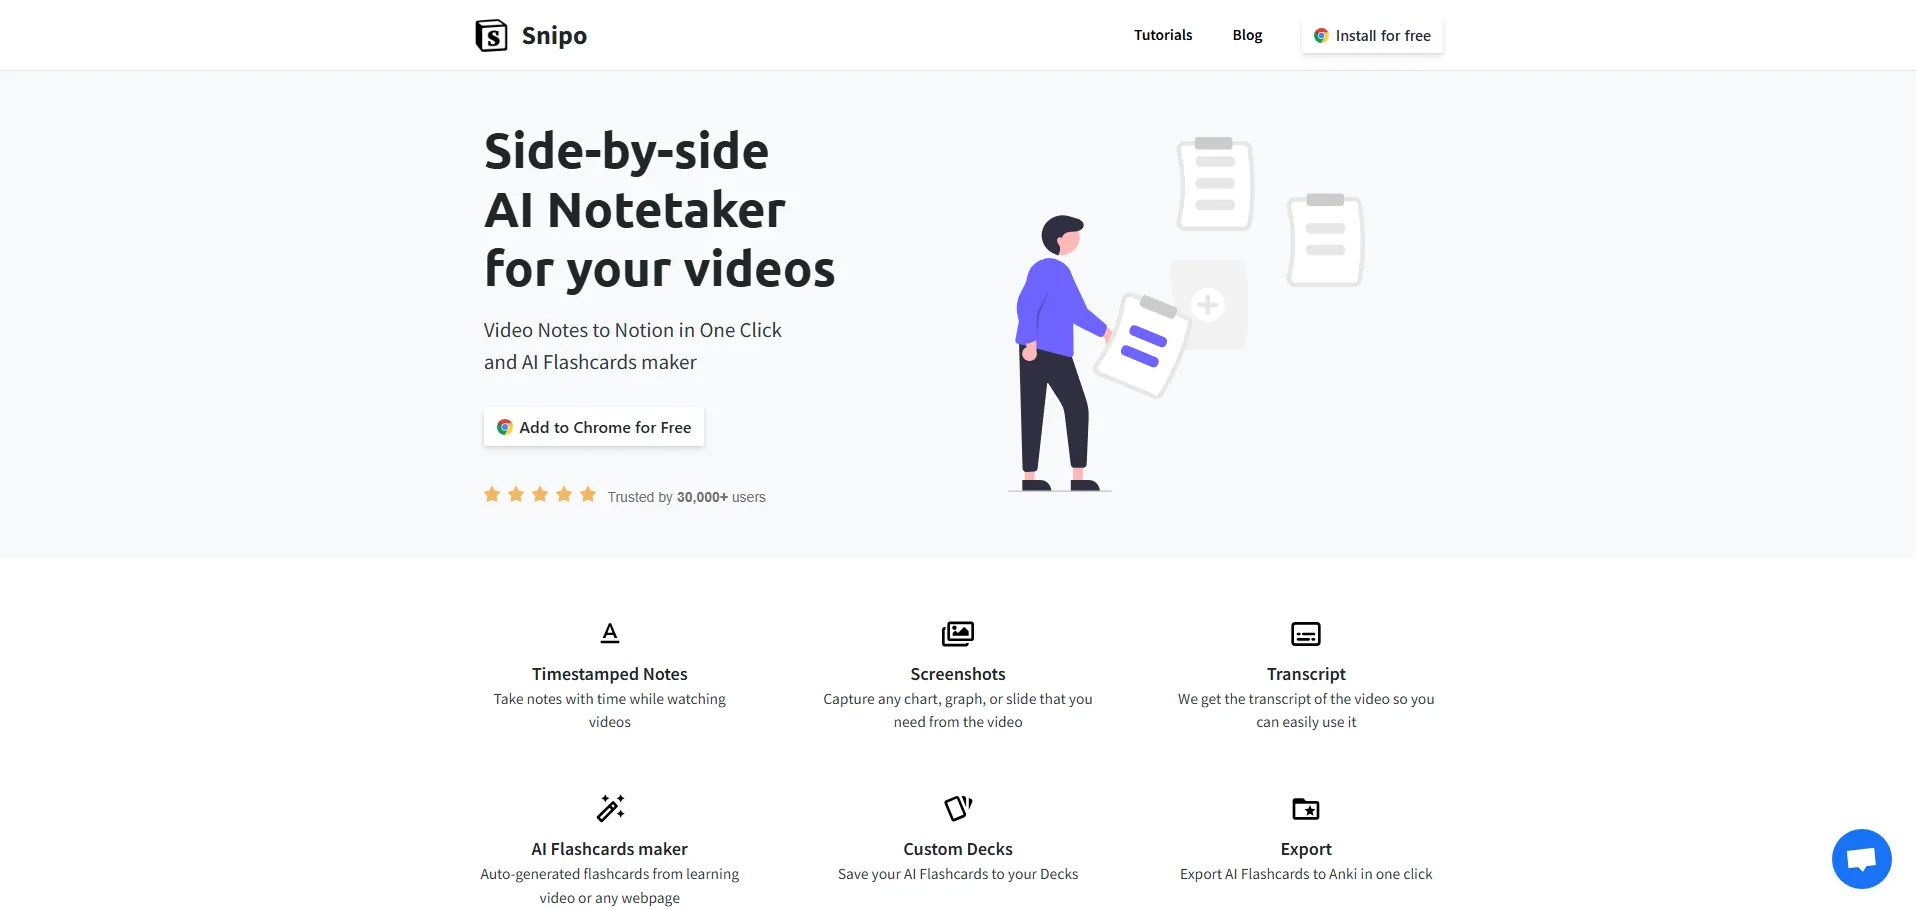Click the Timestamped Notes text icon
This screenshot has width=1916, height=909.
click(610, 633)
